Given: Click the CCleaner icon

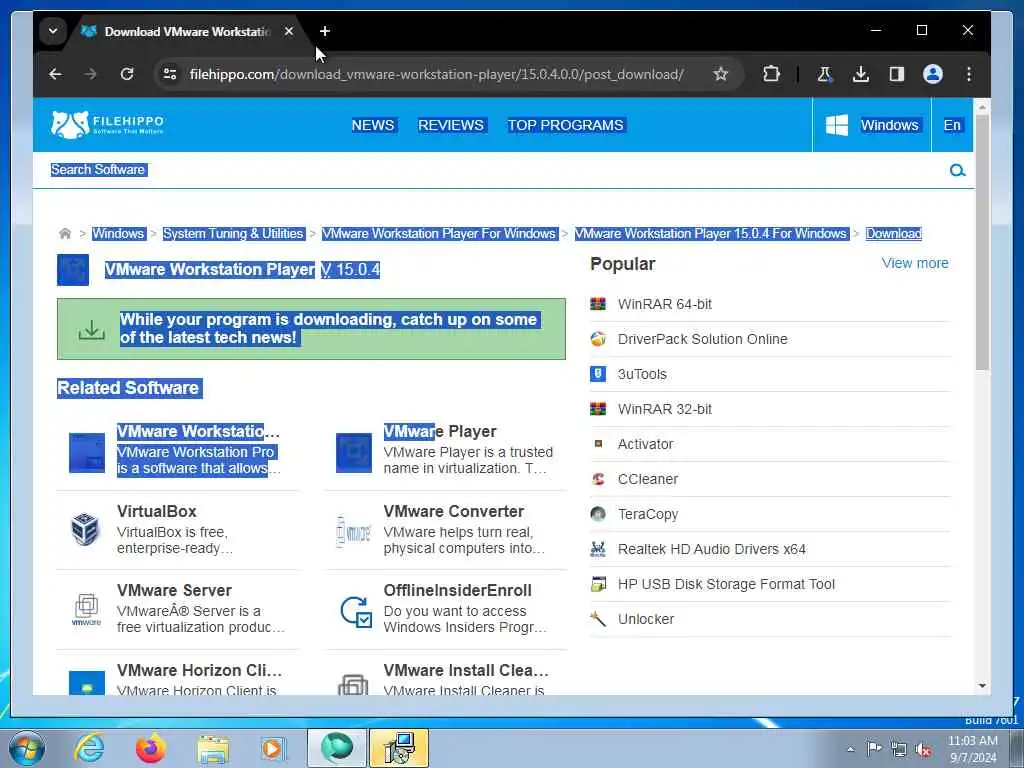Looking at the screenshot, I should click(x=598, y=479).
